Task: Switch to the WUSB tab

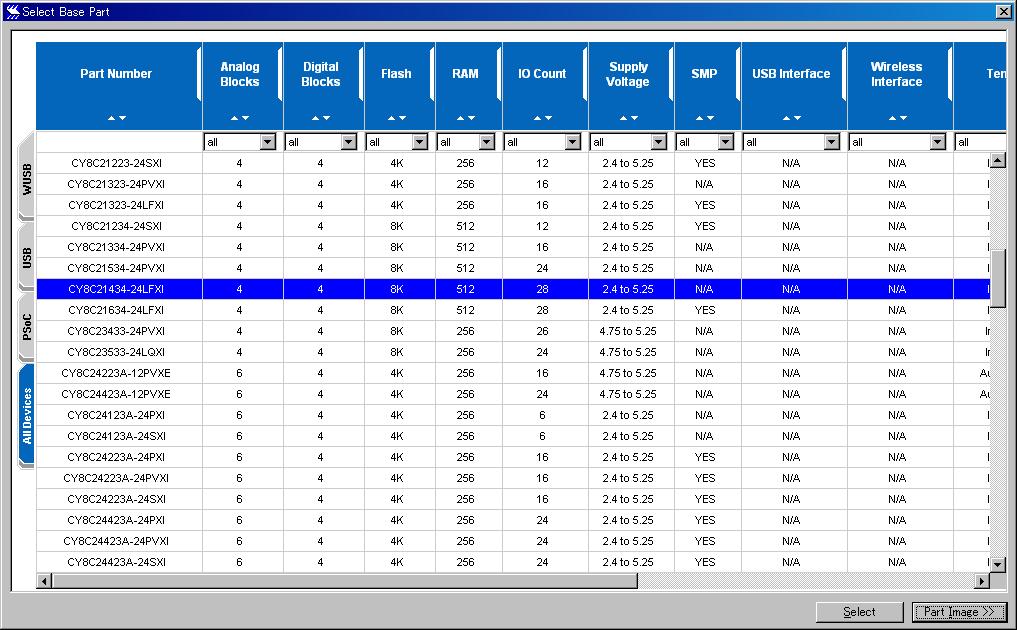Action: (x=27, y=178)
